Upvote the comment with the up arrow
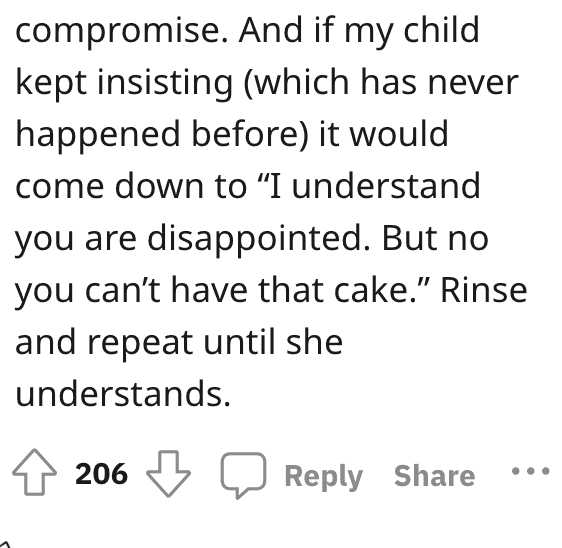The height and width of the screenshot is (548, 562). [x=34, y=472]
